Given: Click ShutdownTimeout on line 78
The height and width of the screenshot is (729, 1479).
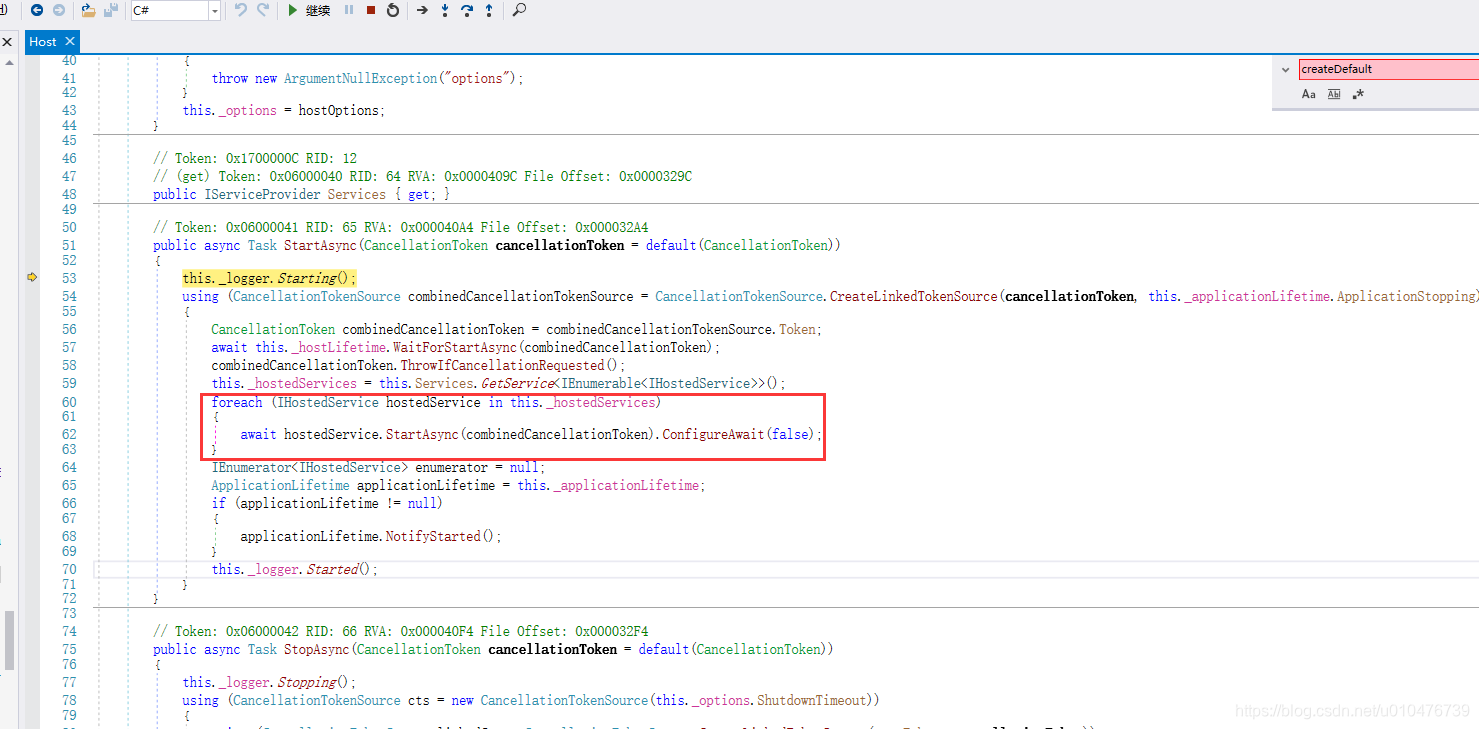Looking at the screenshot, I should click(812, 700).
